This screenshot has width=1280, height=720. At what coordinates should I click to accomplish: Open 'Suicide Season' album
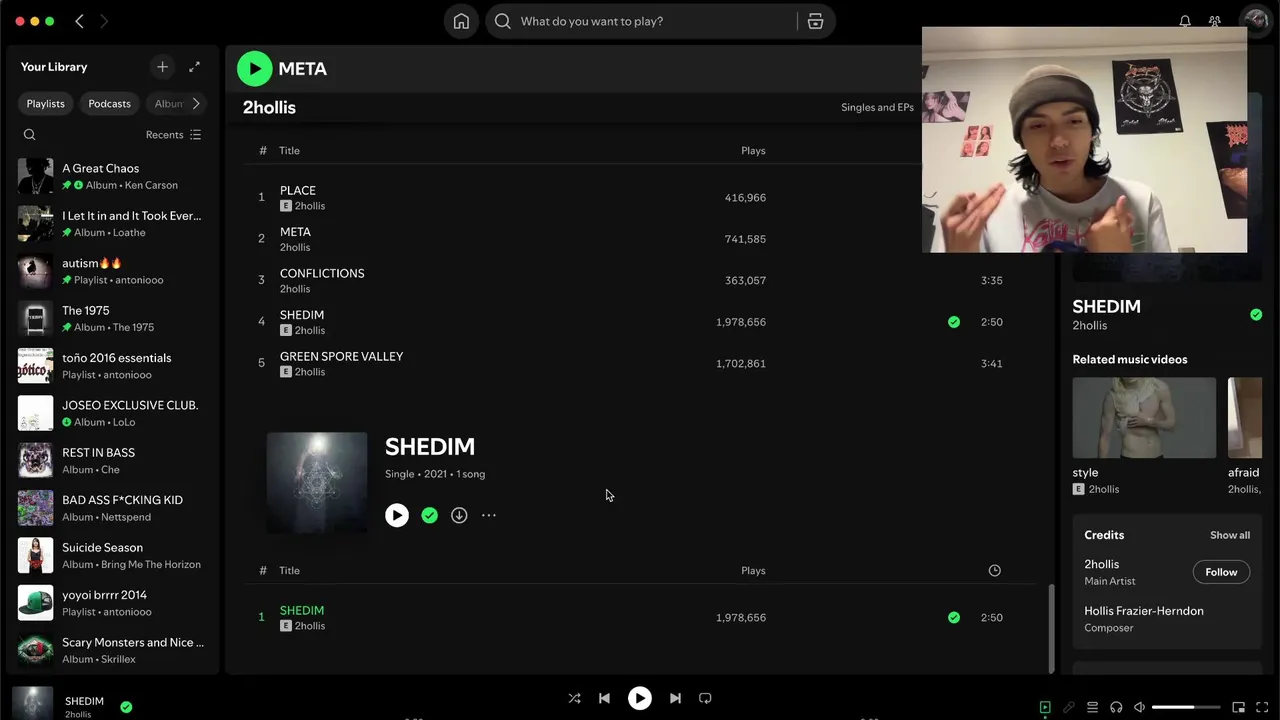point(112,555)
